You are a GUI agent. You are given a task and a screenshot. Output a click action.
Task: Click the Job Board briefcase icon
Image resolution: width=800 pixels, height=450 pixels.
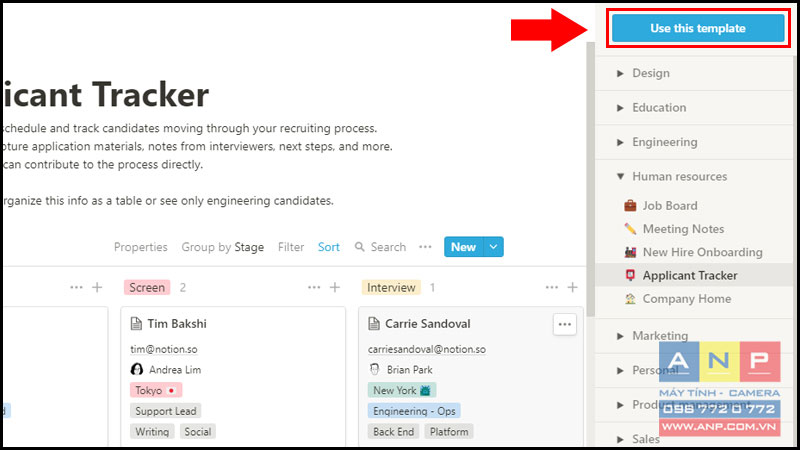click(x=631, y=206)
